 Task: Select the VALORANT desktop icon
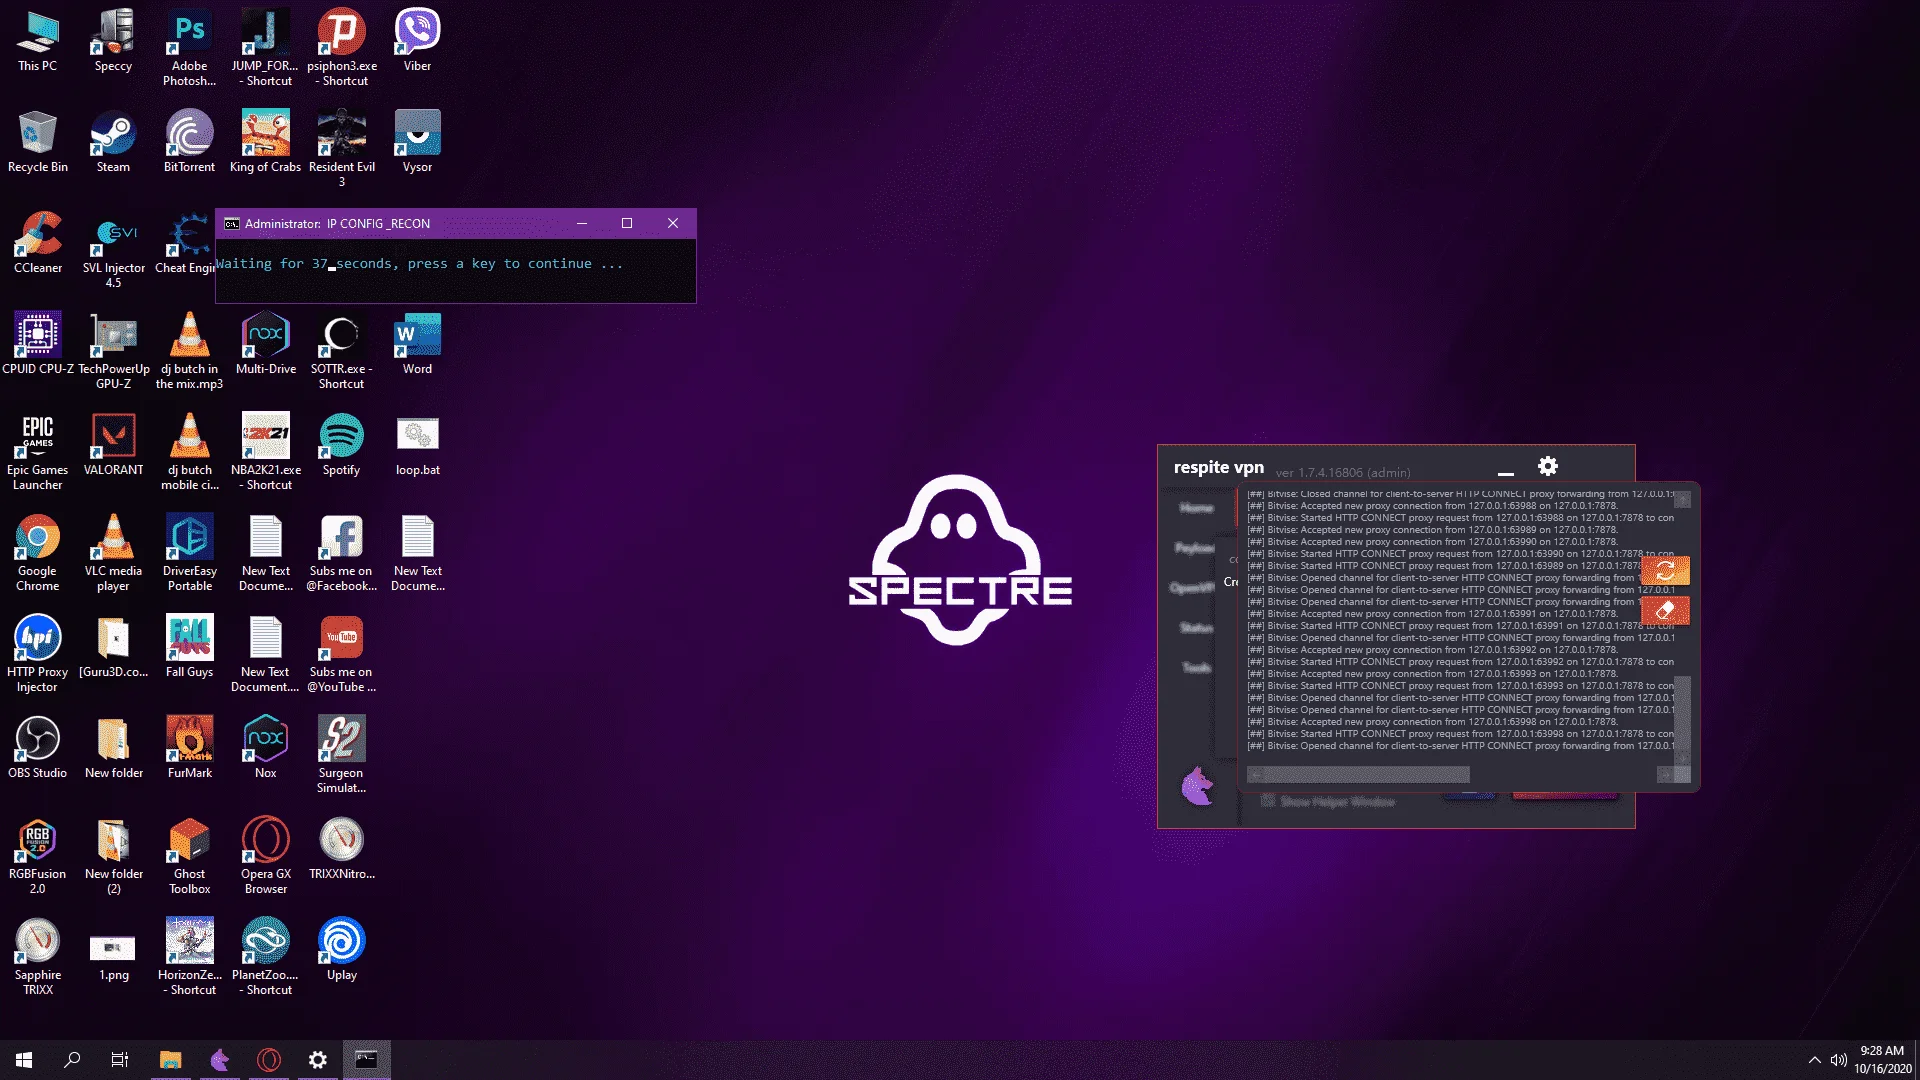pos(113,446)
